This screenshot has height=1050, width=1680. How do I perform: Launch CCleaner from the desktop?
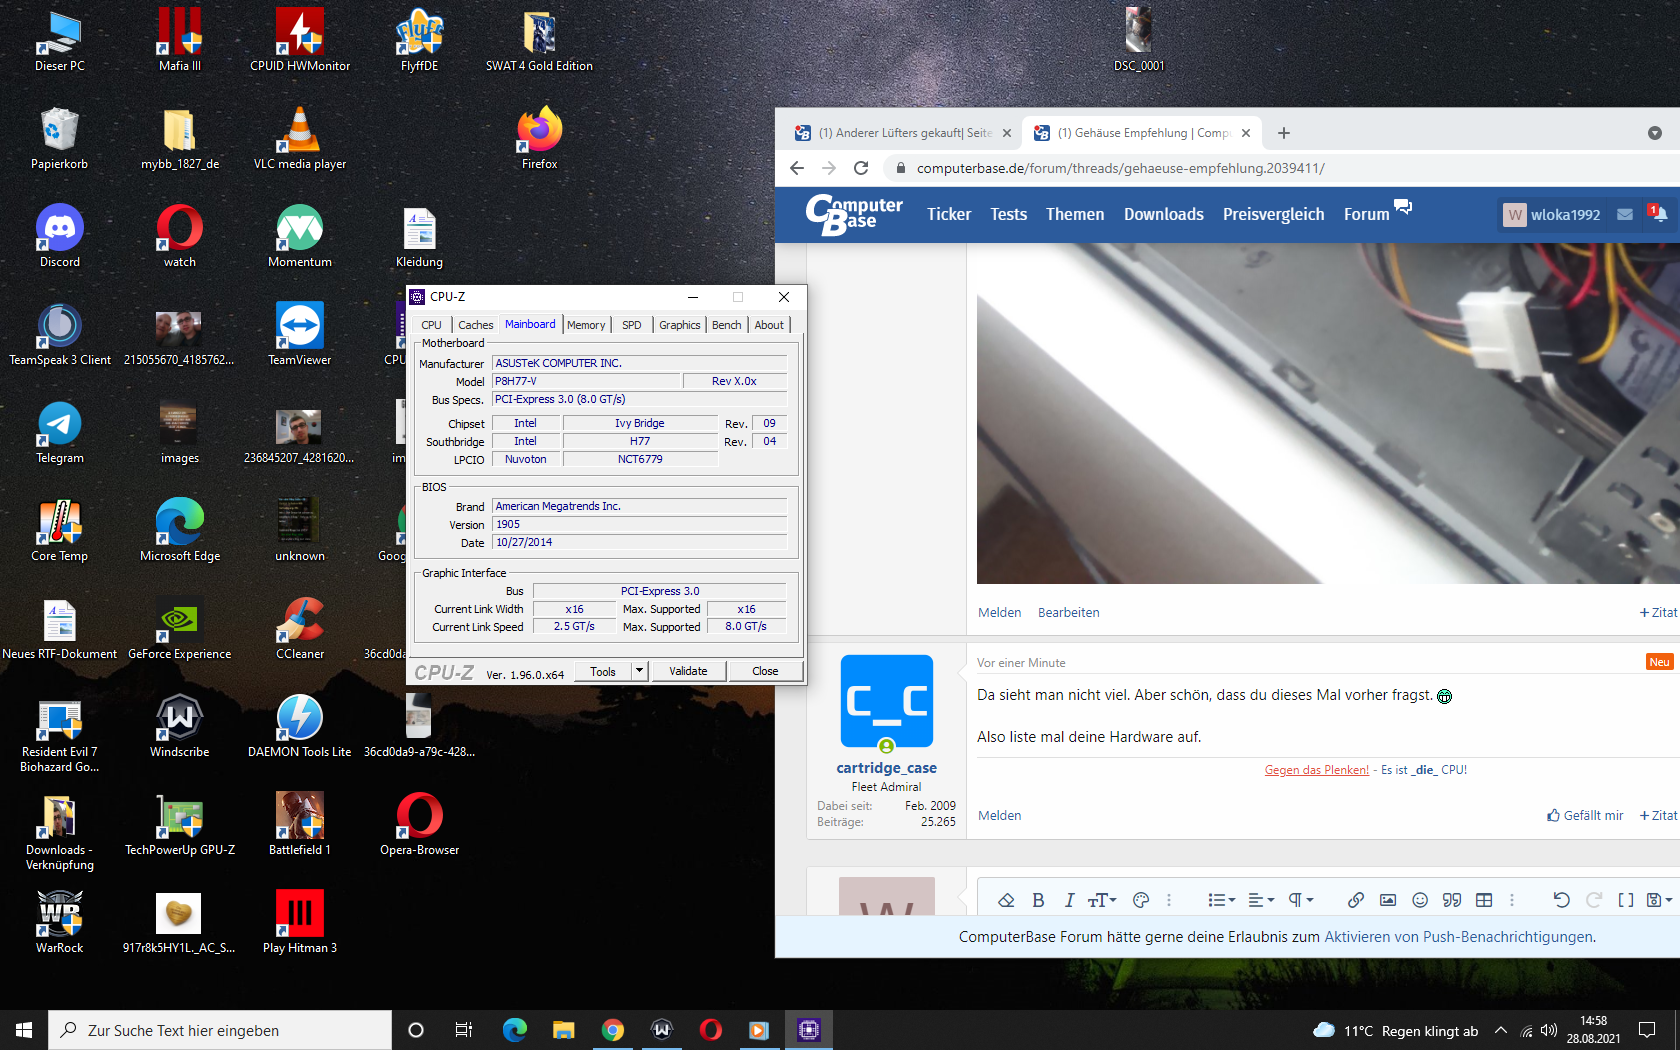tap(300, 628)
